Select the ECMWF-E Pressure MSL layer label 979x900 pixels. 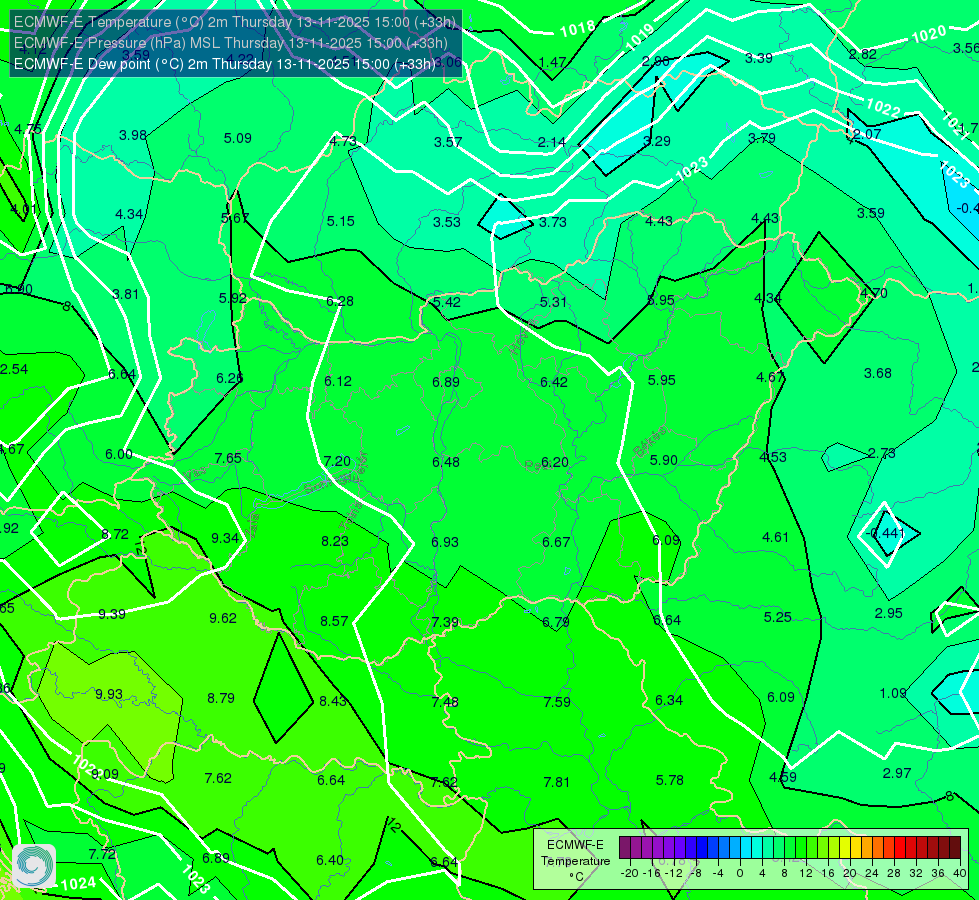(230, 43)
